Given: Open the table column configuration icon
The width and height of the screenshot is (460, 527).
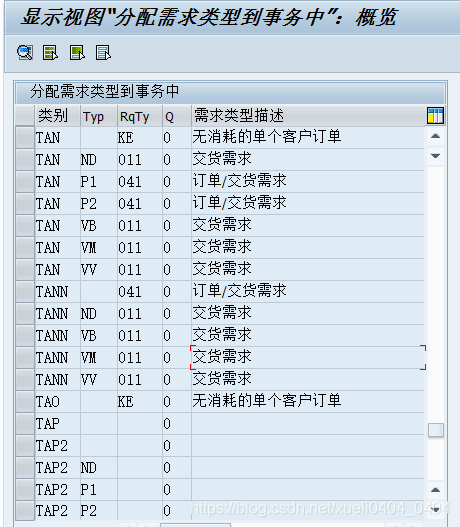Looking at the screenshot, I should coord(435,116).
